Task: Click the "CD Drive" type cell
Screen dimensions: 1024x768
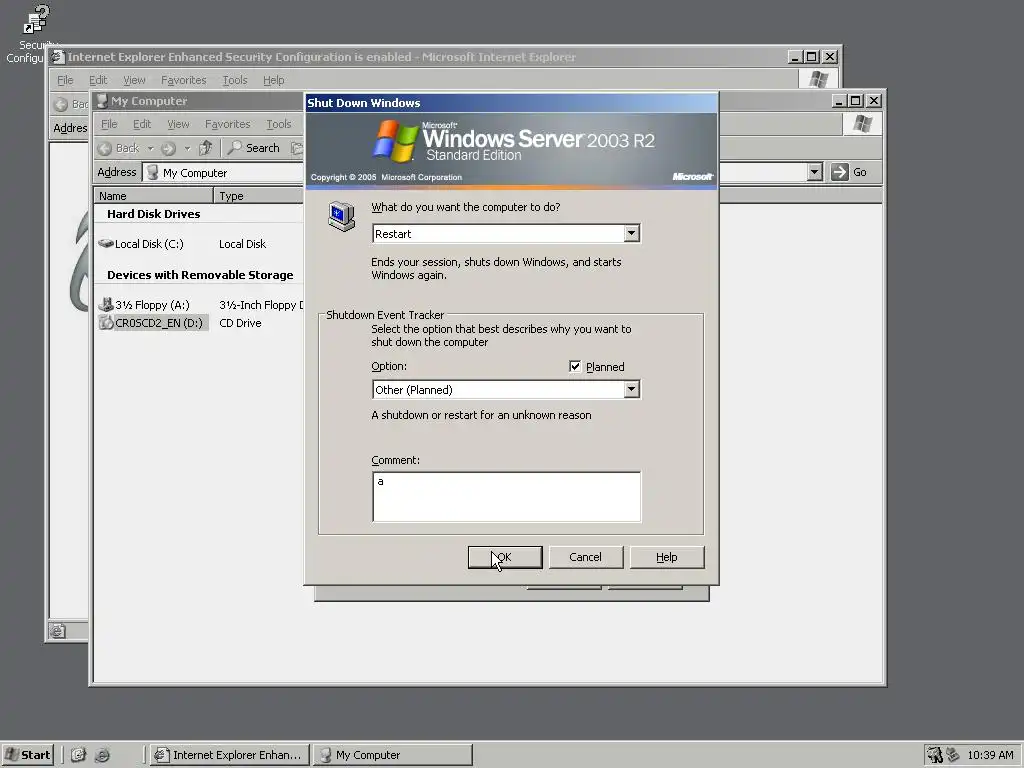Action: coord(240,323)
